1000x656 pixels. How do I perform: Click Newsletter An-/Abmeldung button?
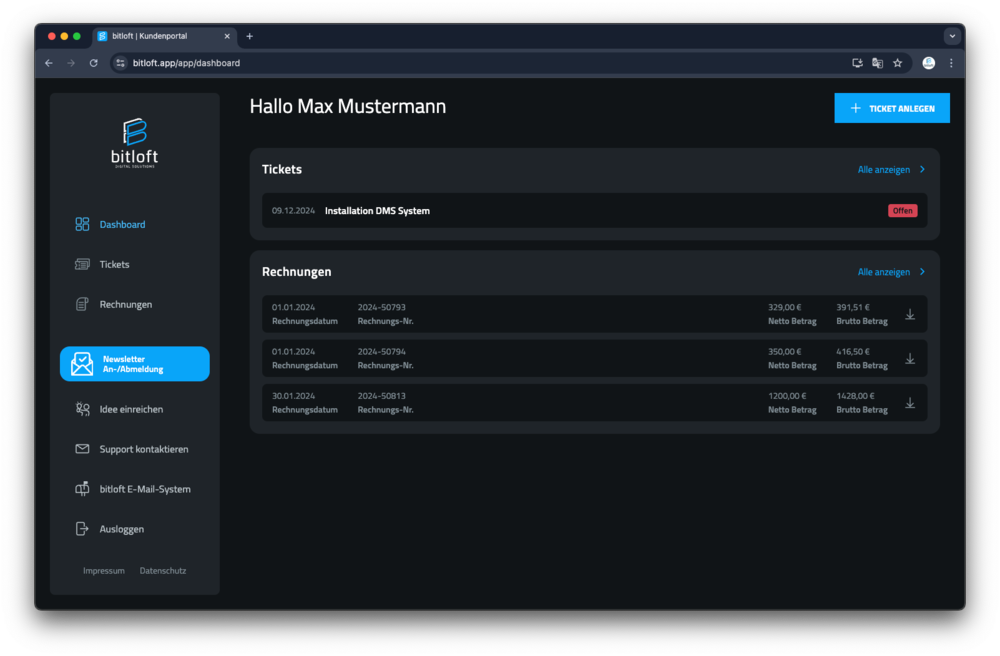coord(135,364)
